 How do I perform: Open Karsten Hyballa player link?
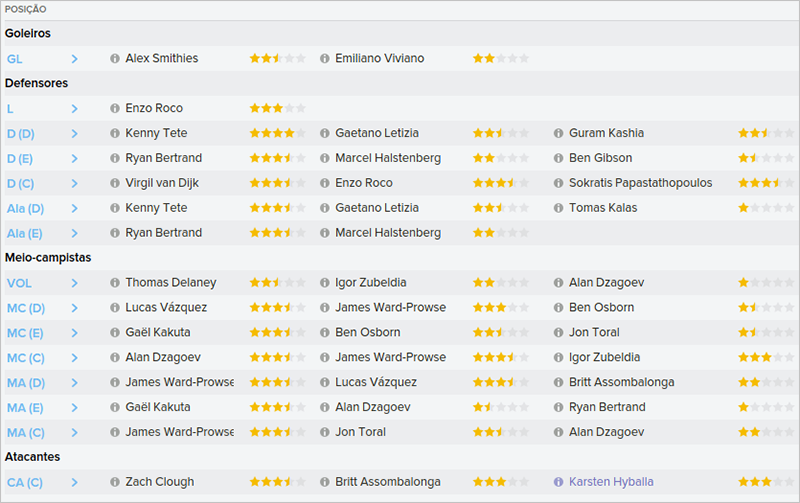pos(614,482)
